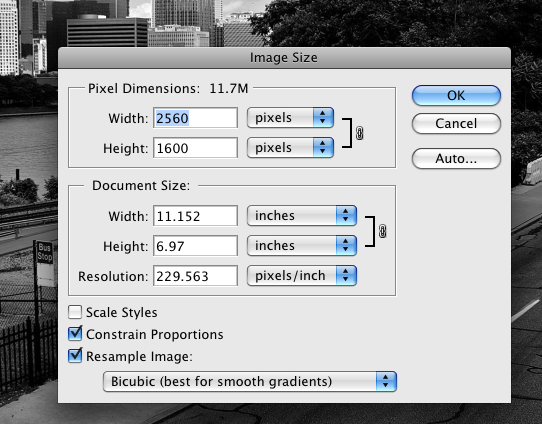
Task: Click the document size chain link icon
Action: point(382,231)
